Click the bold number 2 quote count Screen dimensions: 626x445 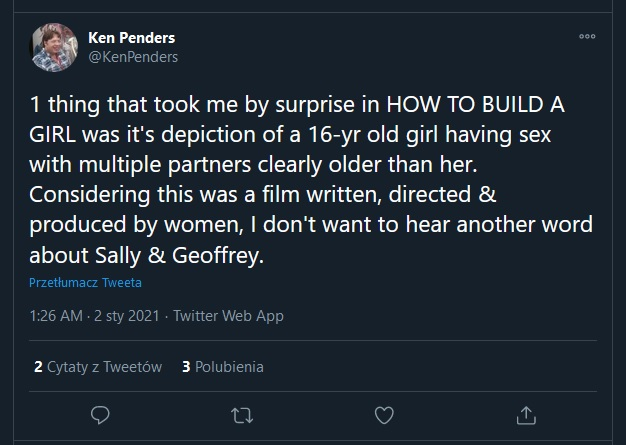click(38, 367)
